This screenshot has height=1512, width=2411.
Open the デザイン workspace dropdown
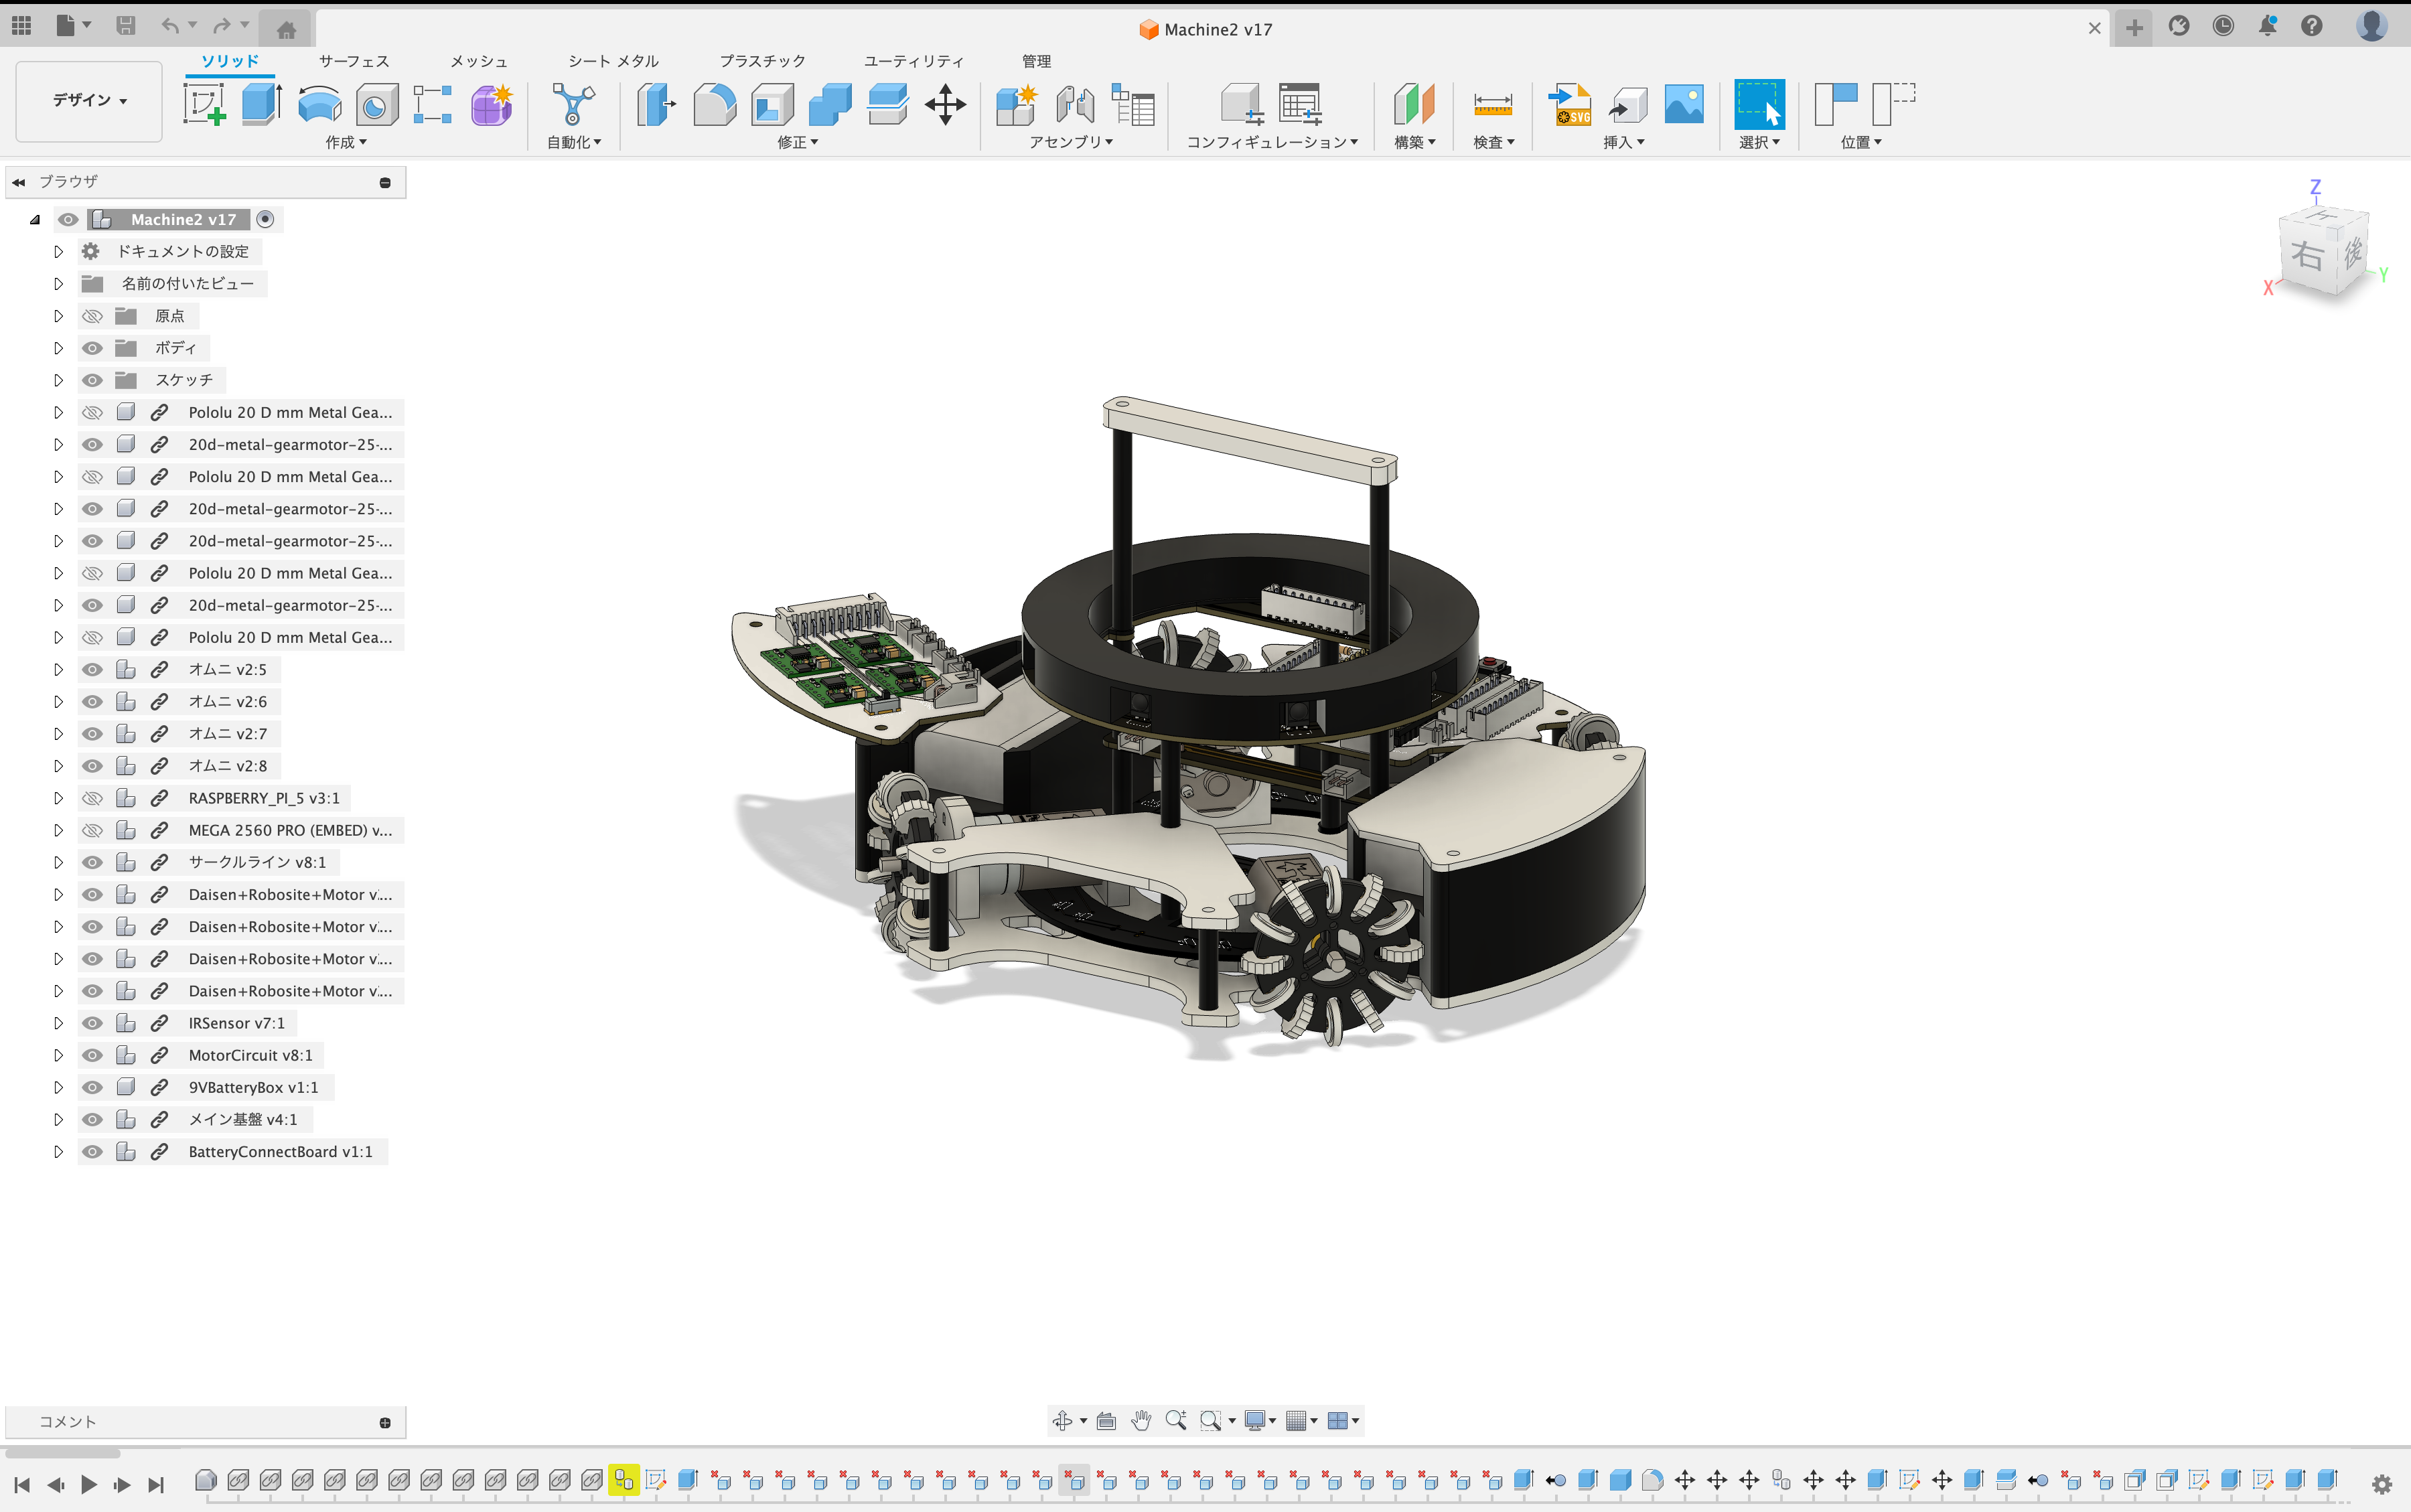[89, 100]
